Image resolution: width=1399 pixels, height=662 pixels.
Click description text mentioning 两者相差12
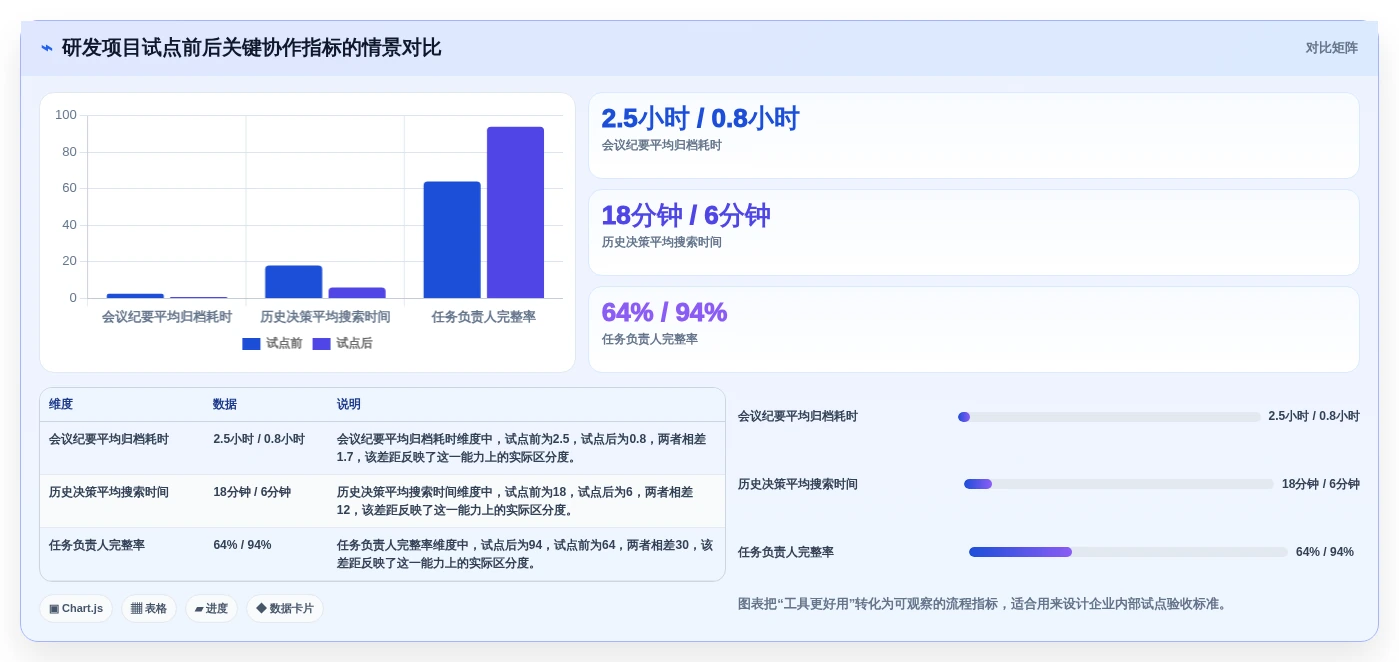coord(517,501)
